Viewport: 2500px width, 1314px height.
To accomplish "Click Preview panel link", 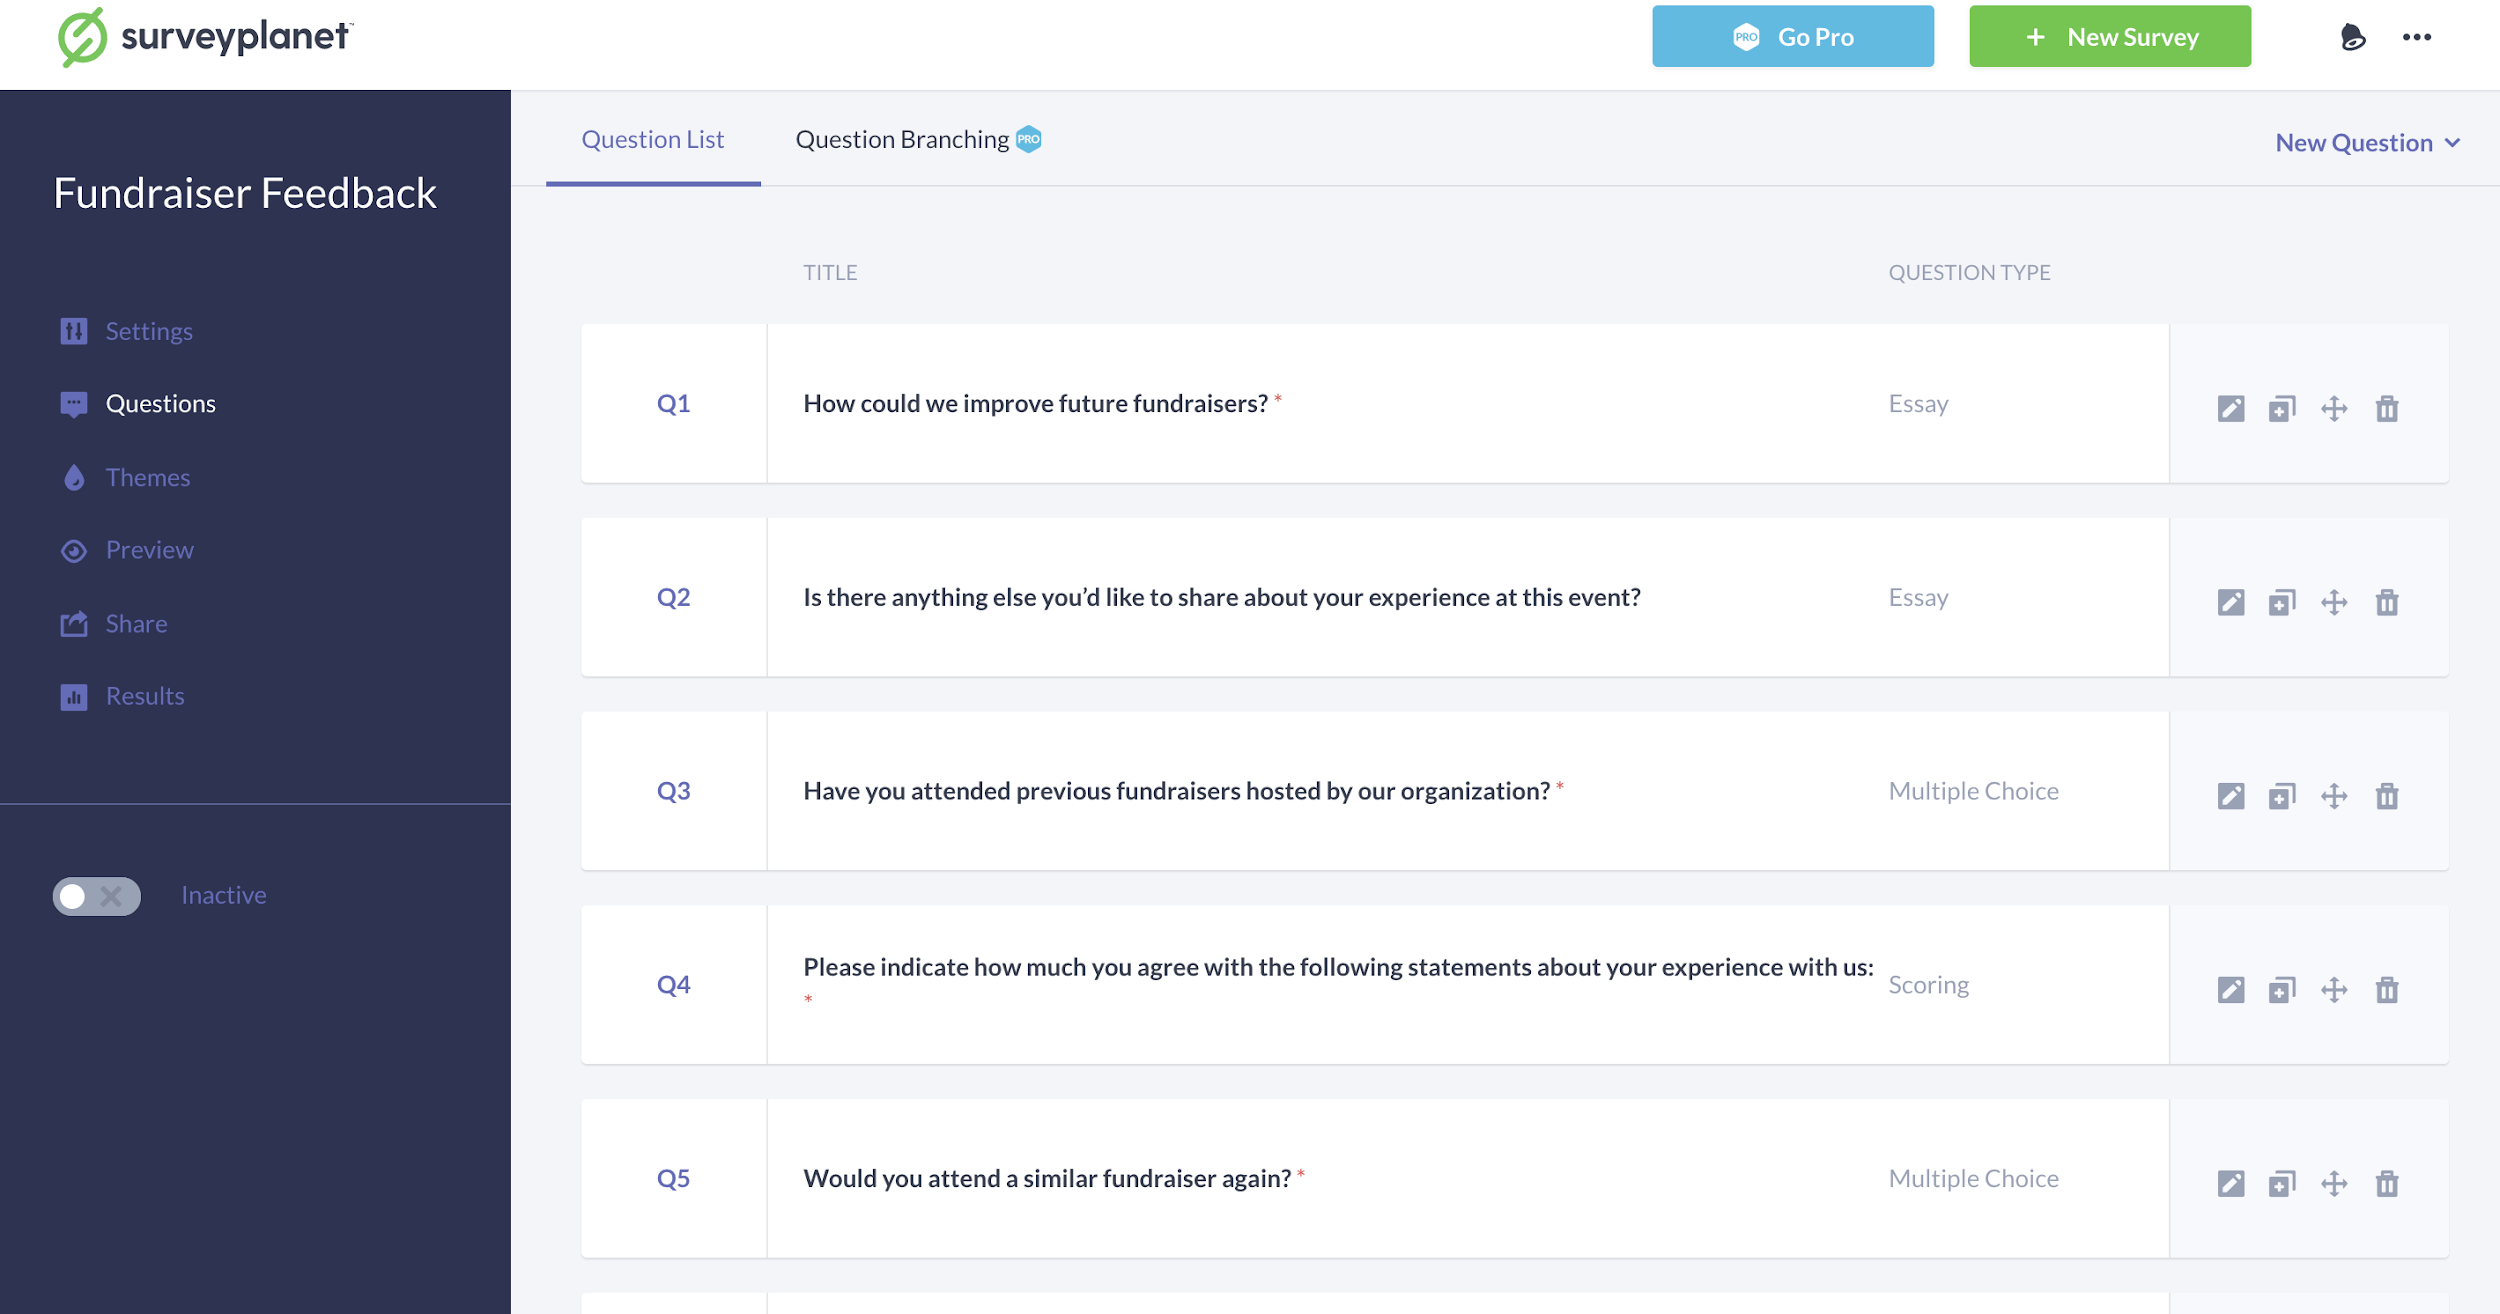I will point(150,549).
